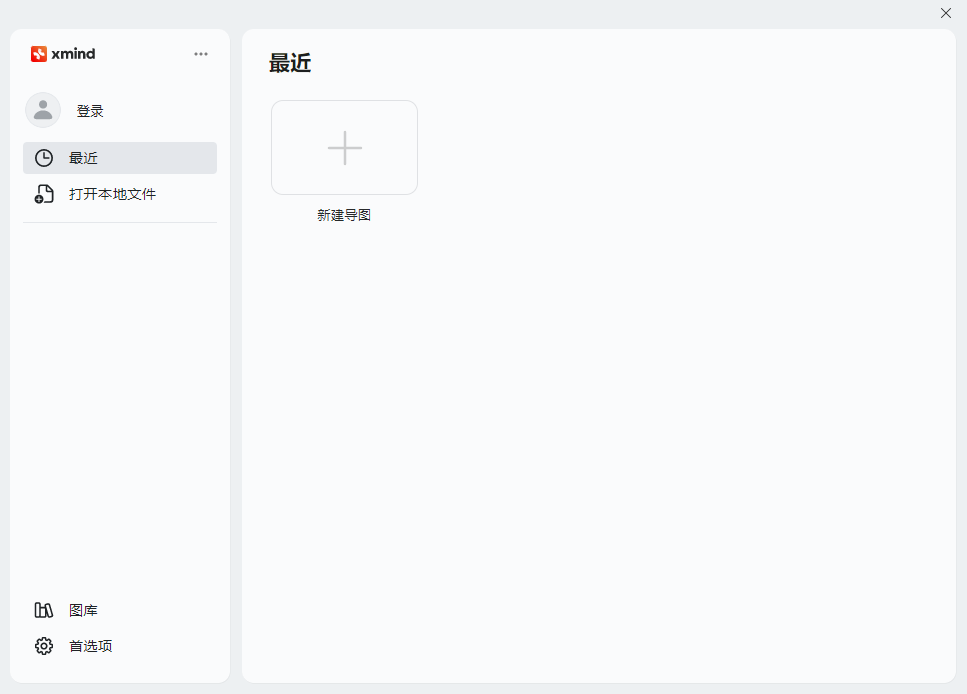967x694 pixels.
Task: Select the 最近 item in sidebar
Action: 84,158
